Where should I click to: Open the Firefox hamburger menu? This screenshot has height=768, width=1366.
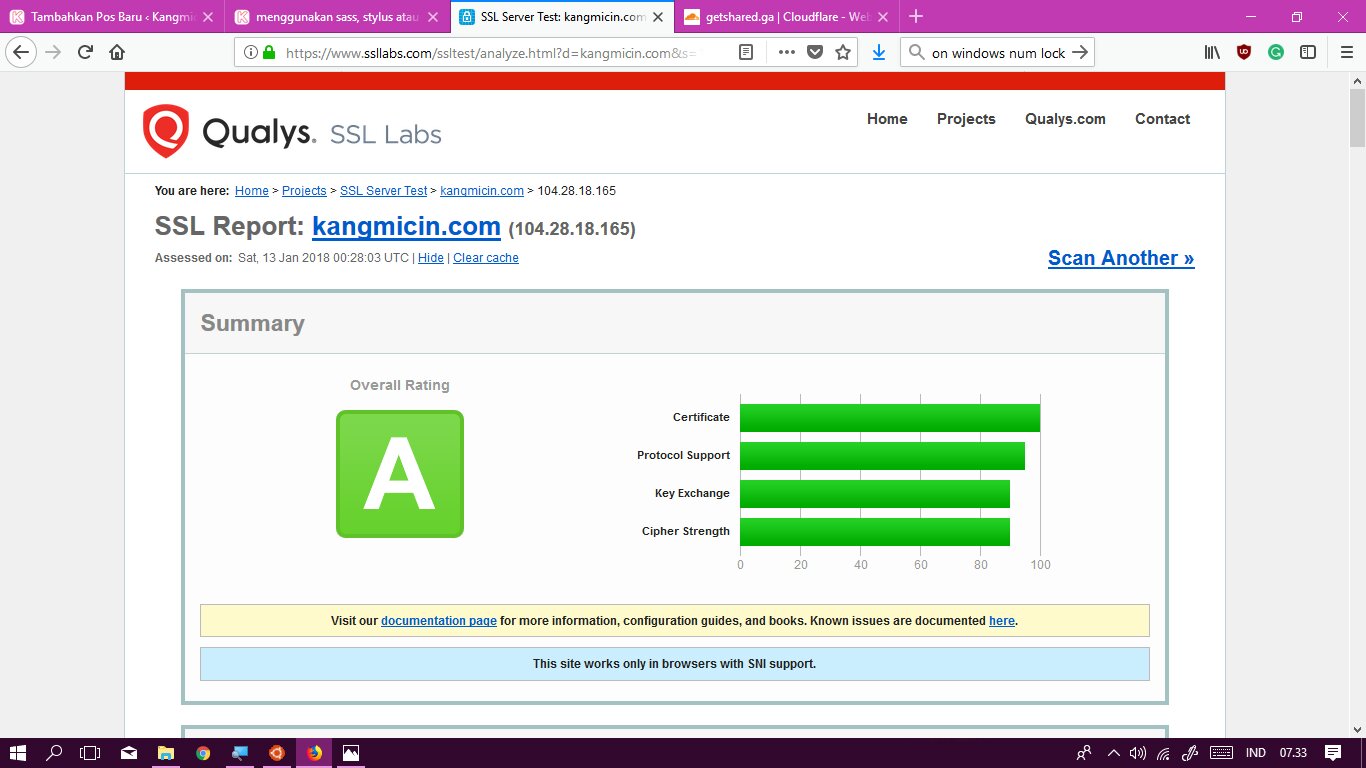[x=1345, y=53]
